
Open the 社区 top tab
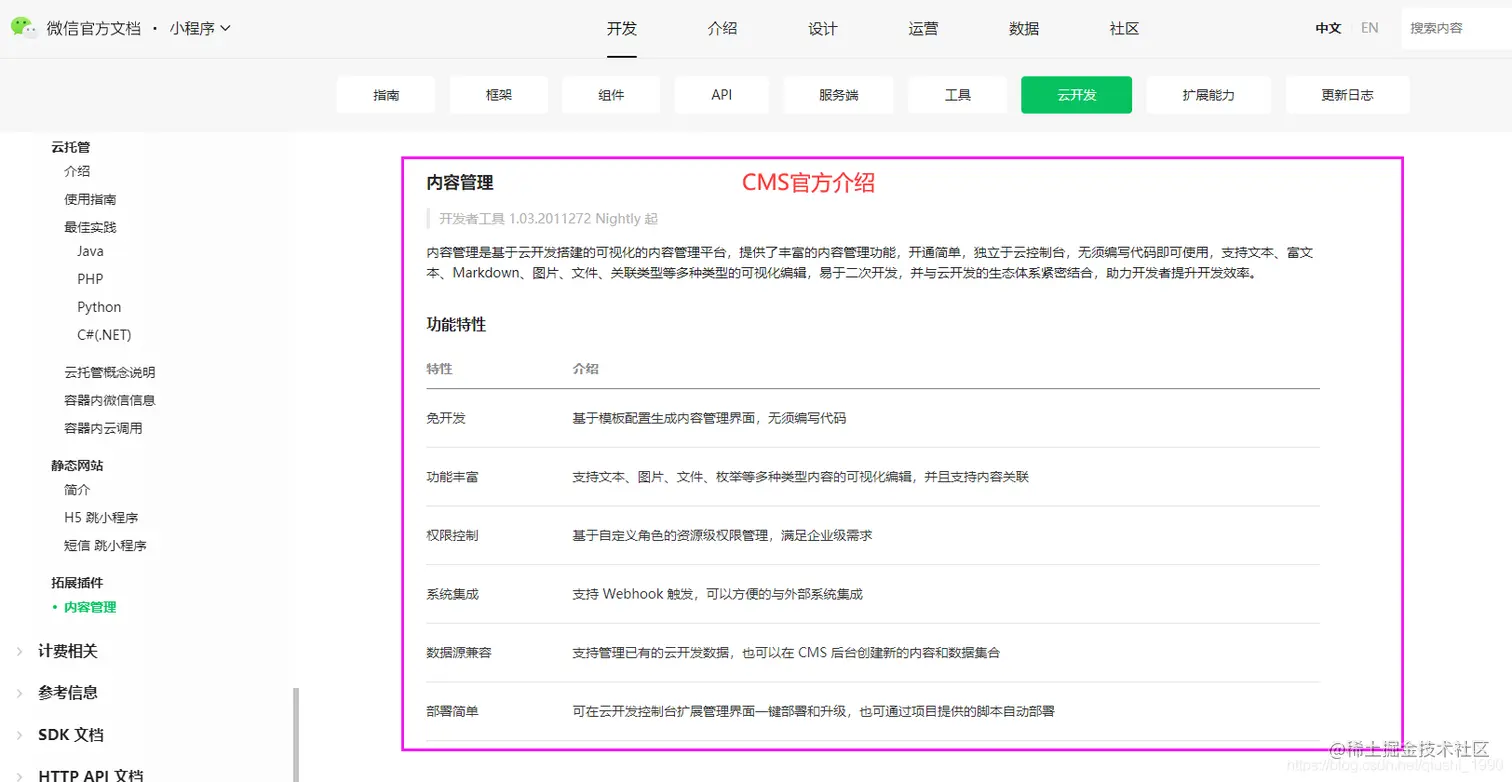click(1125, 28)
